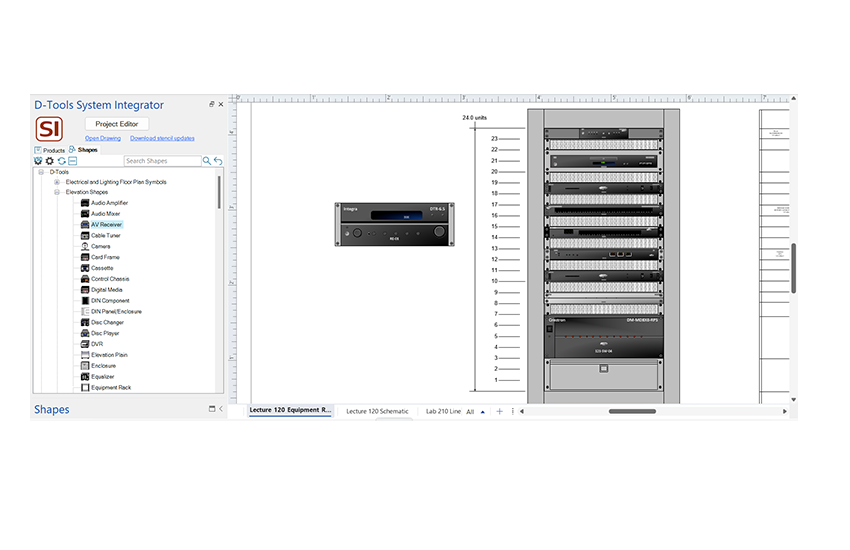This screenshot has width=850, height=550.
Task: Select the Equipment Rack shape icon
Action: 85,387
